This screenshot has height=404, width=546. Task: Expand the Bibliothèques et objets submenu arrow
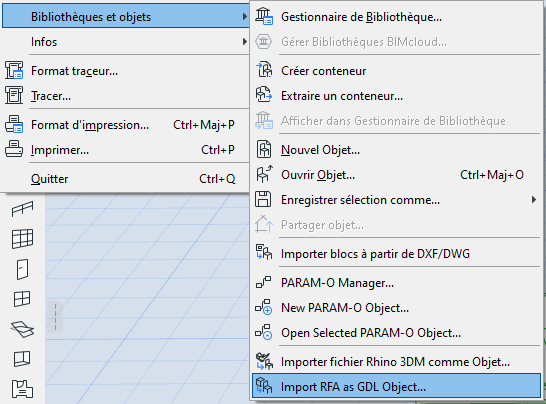pos(245,17)
